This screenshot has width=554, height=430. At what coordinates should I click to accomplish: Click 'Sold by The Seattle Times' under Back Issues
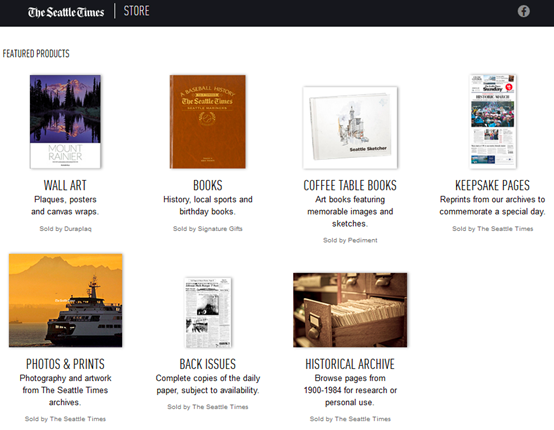click(208, 407)
